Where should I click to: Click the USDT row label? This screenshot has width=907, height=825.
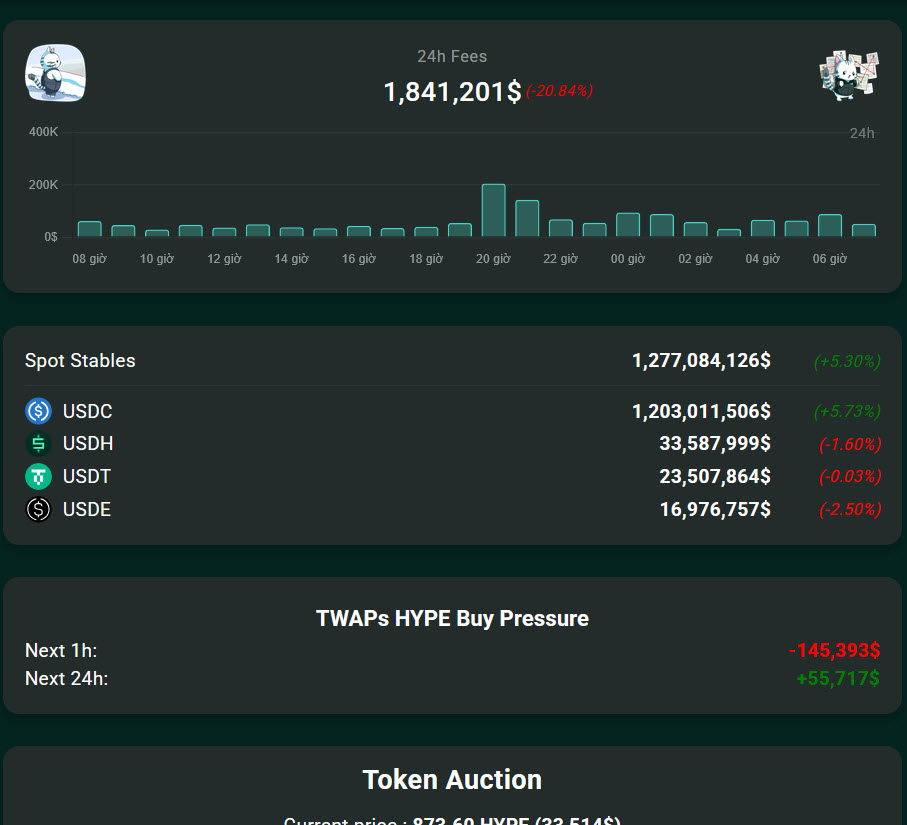click(87, 477)
